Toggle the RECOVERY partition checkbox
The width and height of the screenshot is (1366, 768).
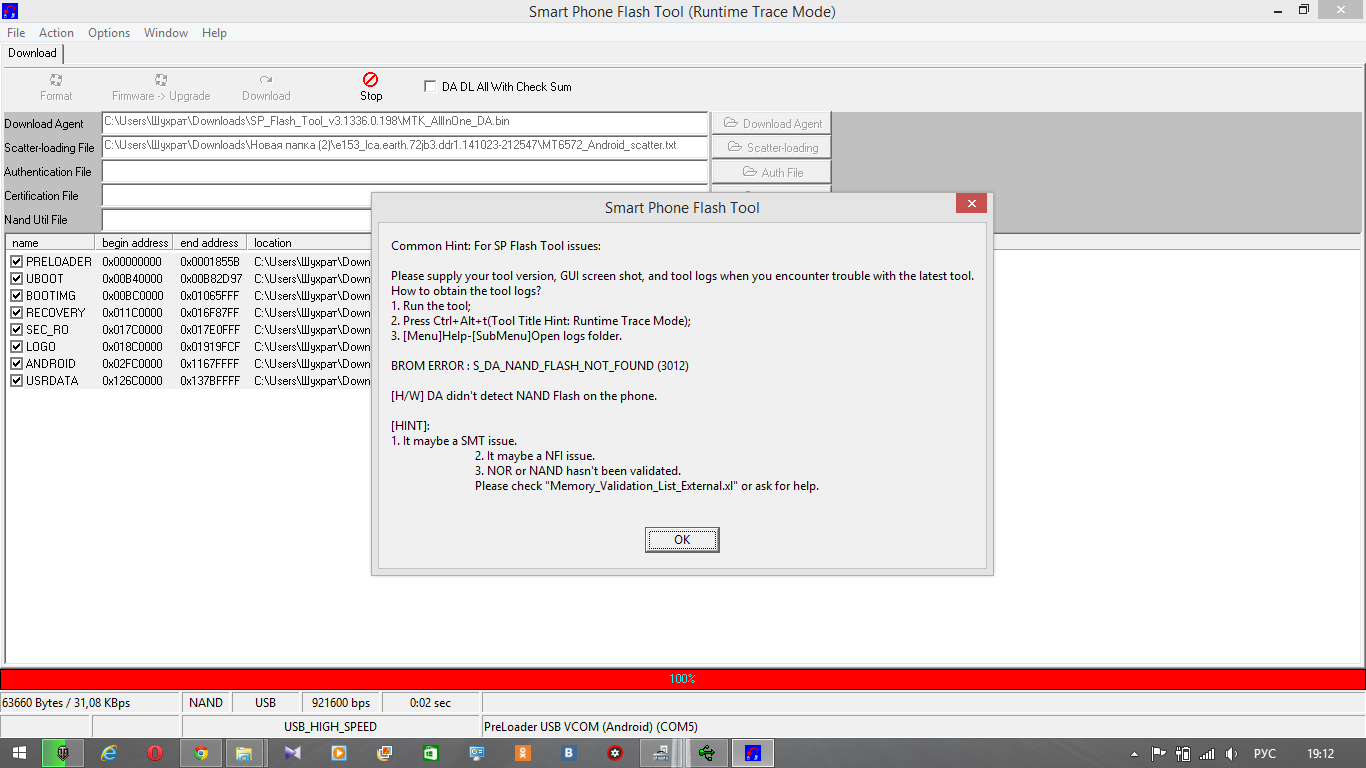tap(16, 313)
